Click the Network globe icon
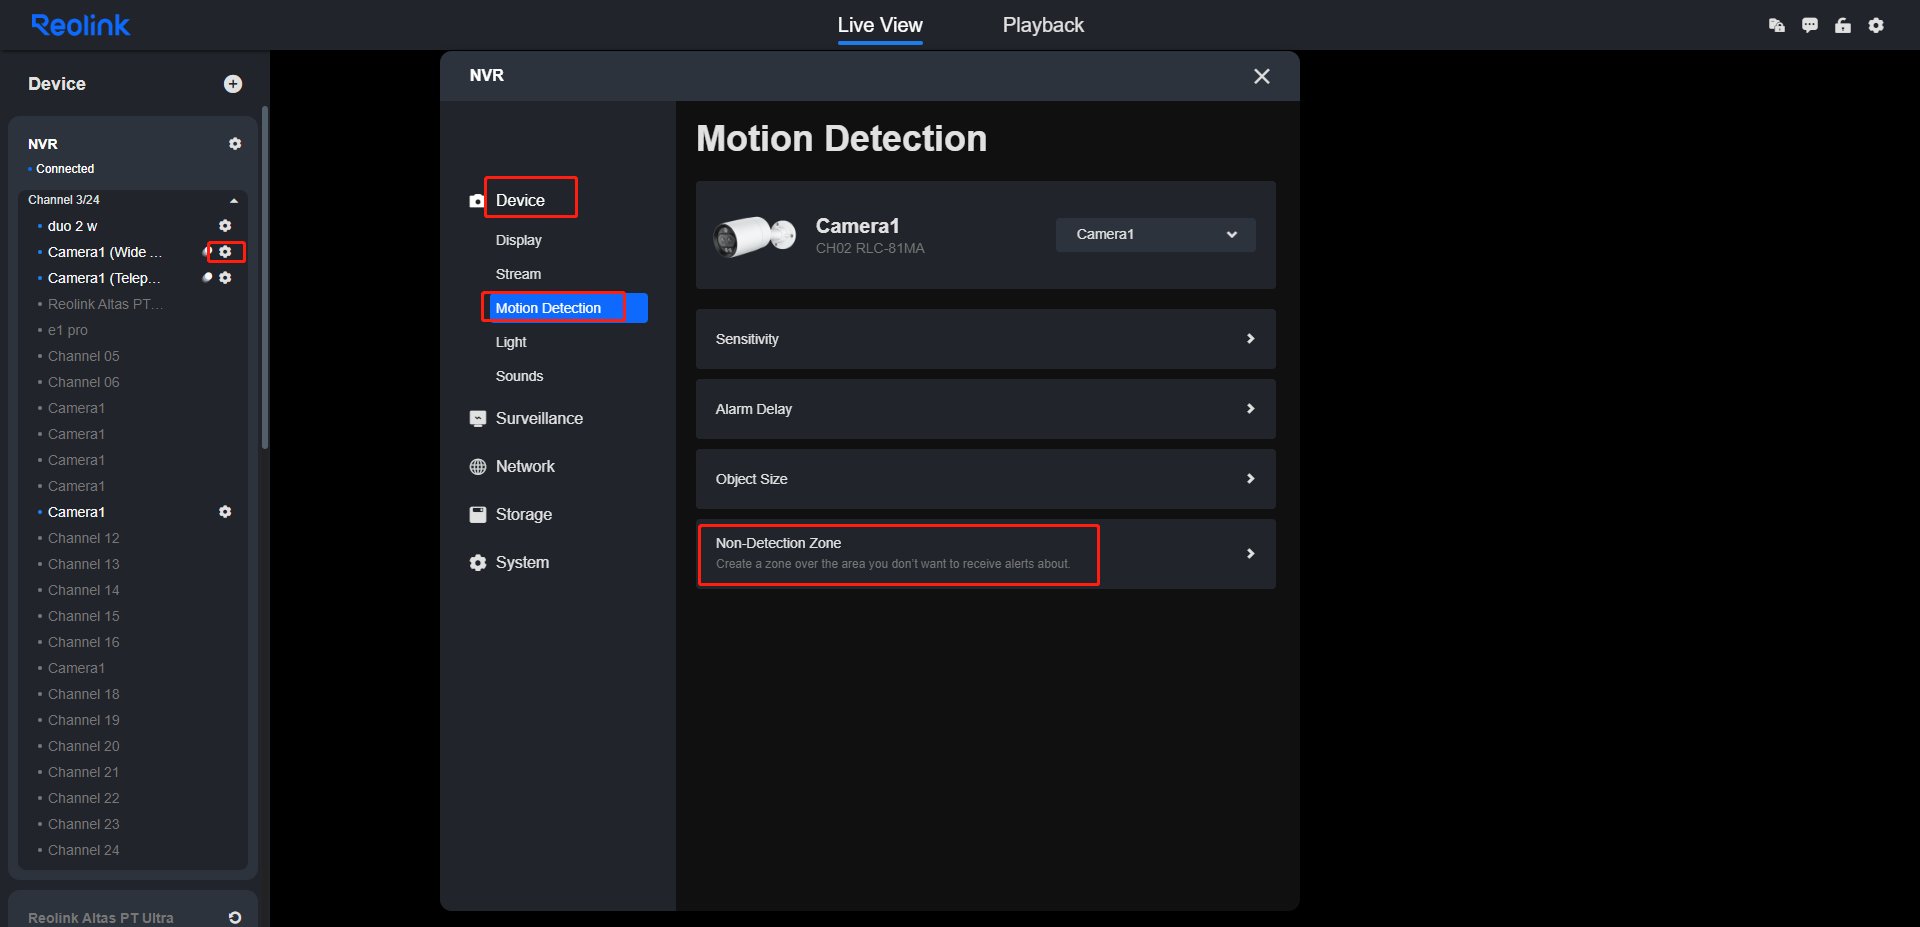 478,467
